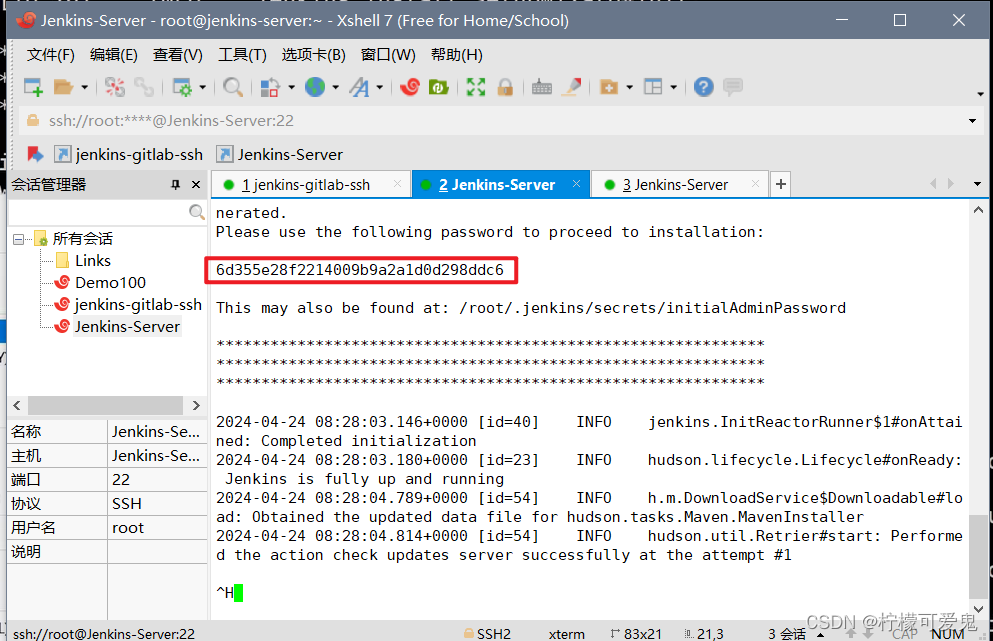The height and width of the screenshot is (641, 993).
Task: Pin the session manager panel
Action: [175, 185]
